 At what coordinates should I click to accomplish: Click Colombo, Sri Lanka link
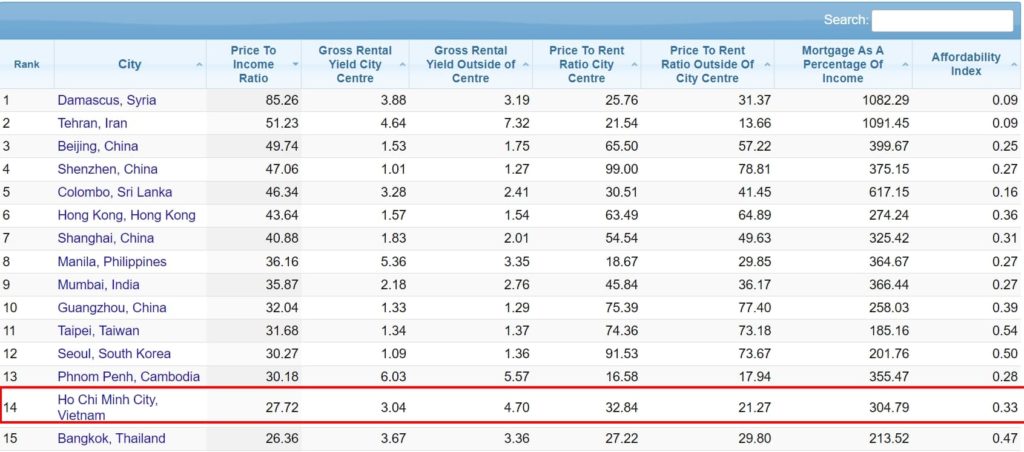[115, 192]
